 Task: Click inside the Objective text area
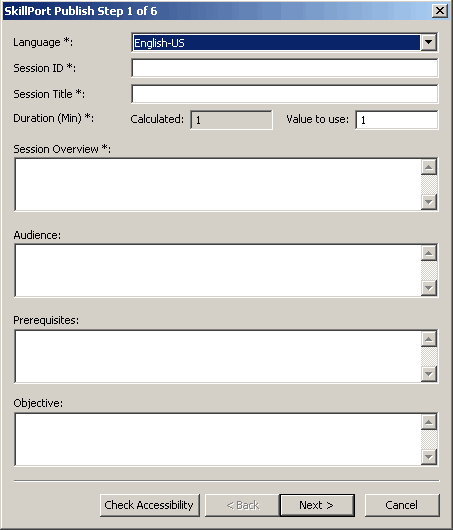click(218, 439)
